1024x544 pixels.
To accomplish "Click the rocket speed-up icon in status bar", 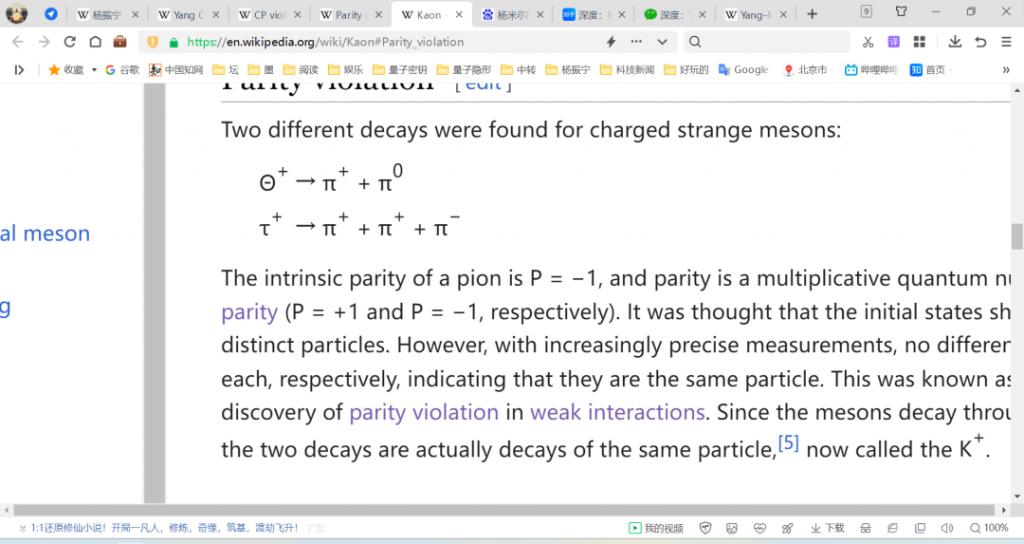I will (x=787, y=528).
